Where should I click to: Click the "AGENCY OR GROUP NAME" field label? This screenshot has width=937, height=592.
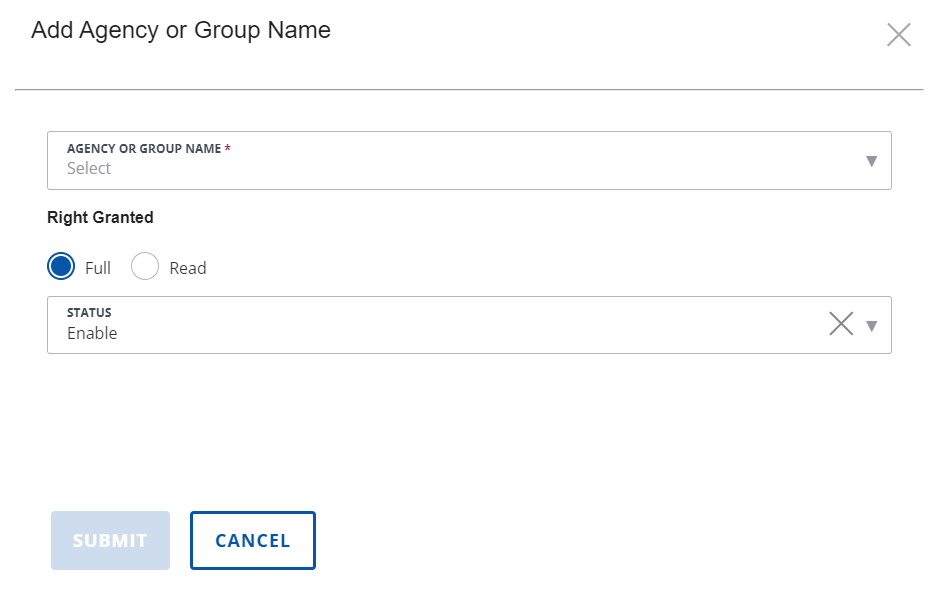tap(144, 149)
